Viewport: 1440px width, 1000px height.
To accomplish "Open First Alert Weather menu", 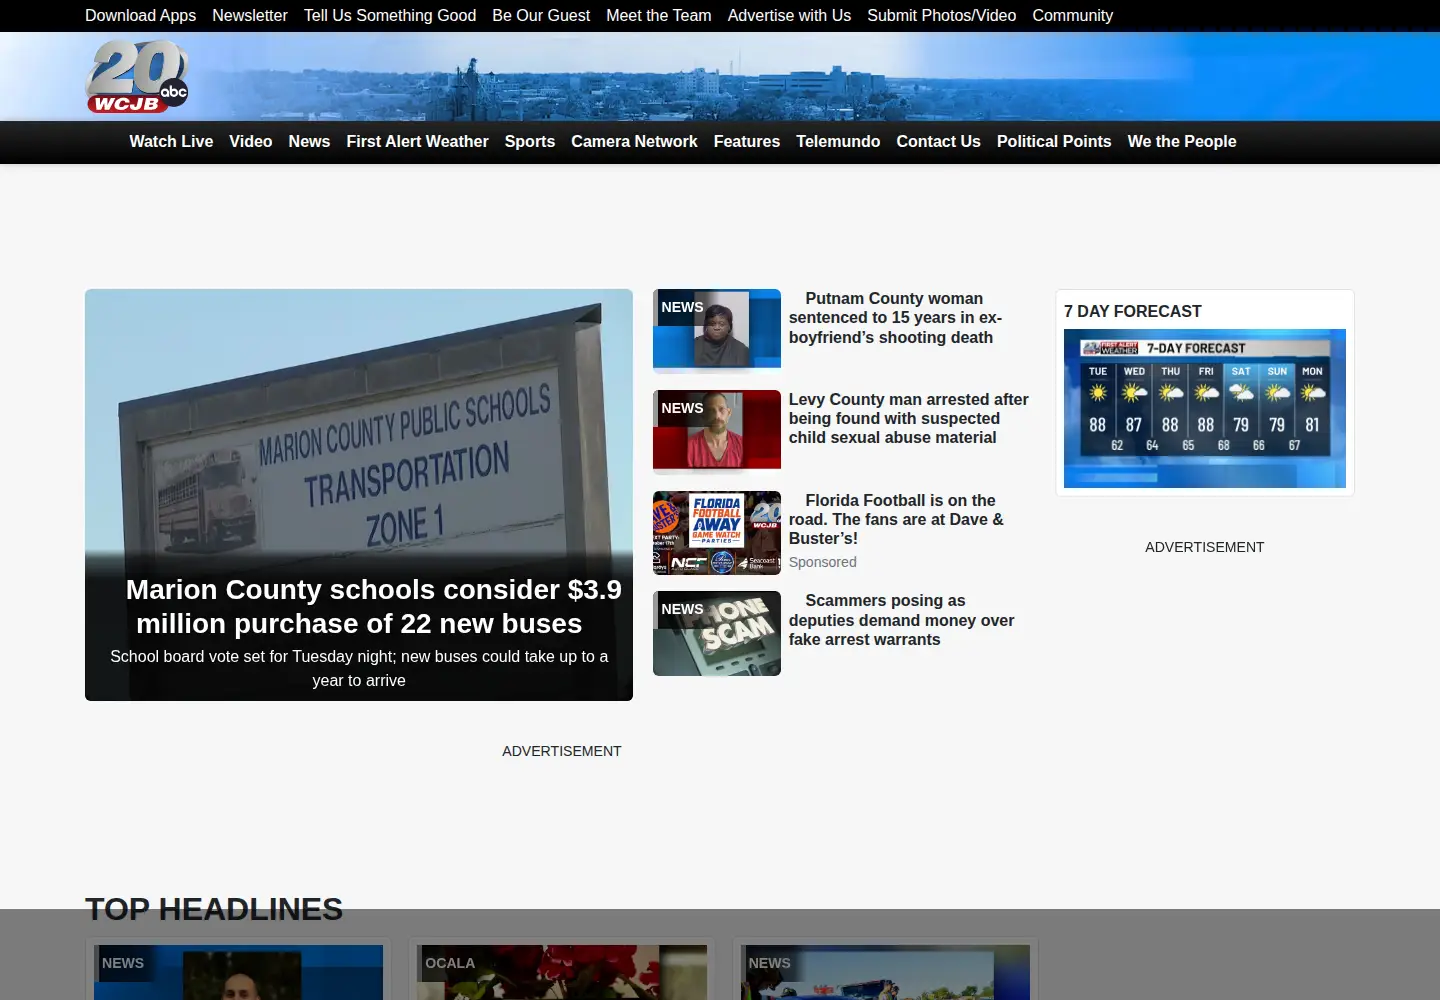I will 418,142.
